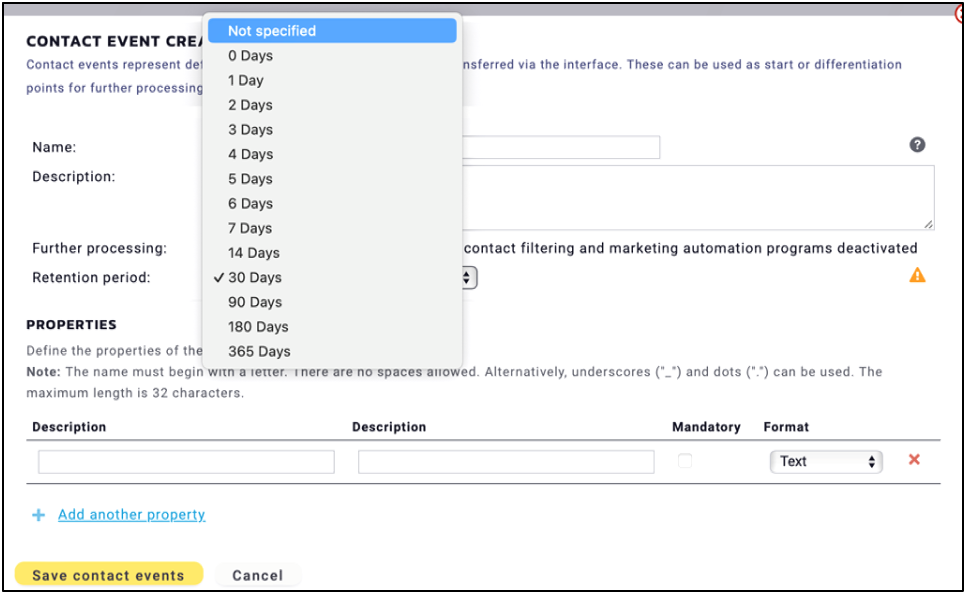Click the 'Mandatory' column header
966x594 pixels.
[x=706, y=427]
